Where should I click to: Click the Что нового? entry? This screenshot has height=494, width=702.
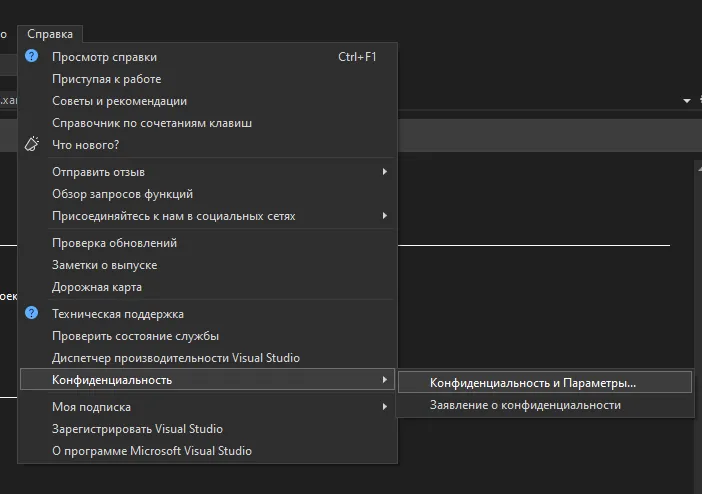click(207, 145)
